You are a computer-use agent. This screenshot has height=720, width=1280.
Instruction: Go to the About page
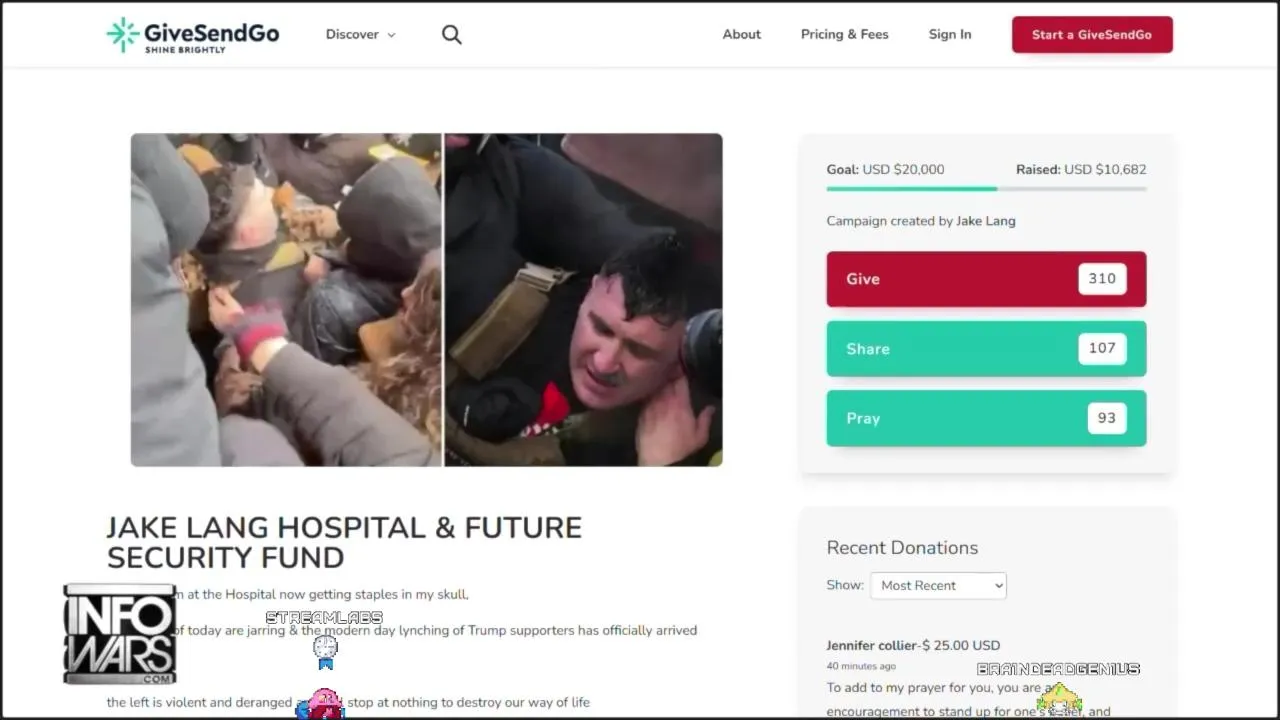[x=742, y=34]
